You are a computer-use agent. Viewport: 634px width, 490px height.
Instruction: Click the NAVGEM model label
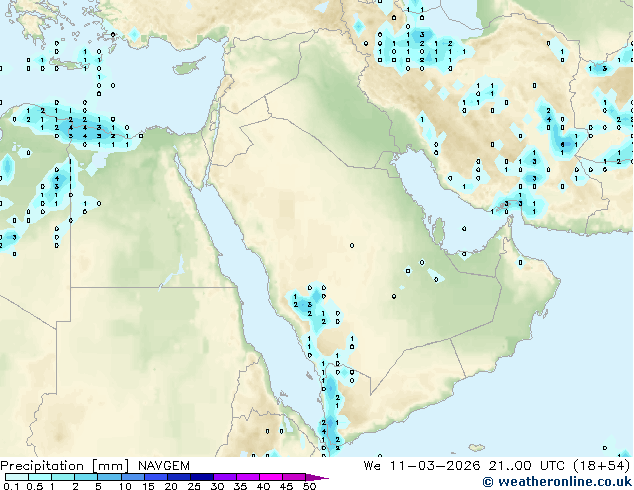click(x=164, y=466)
